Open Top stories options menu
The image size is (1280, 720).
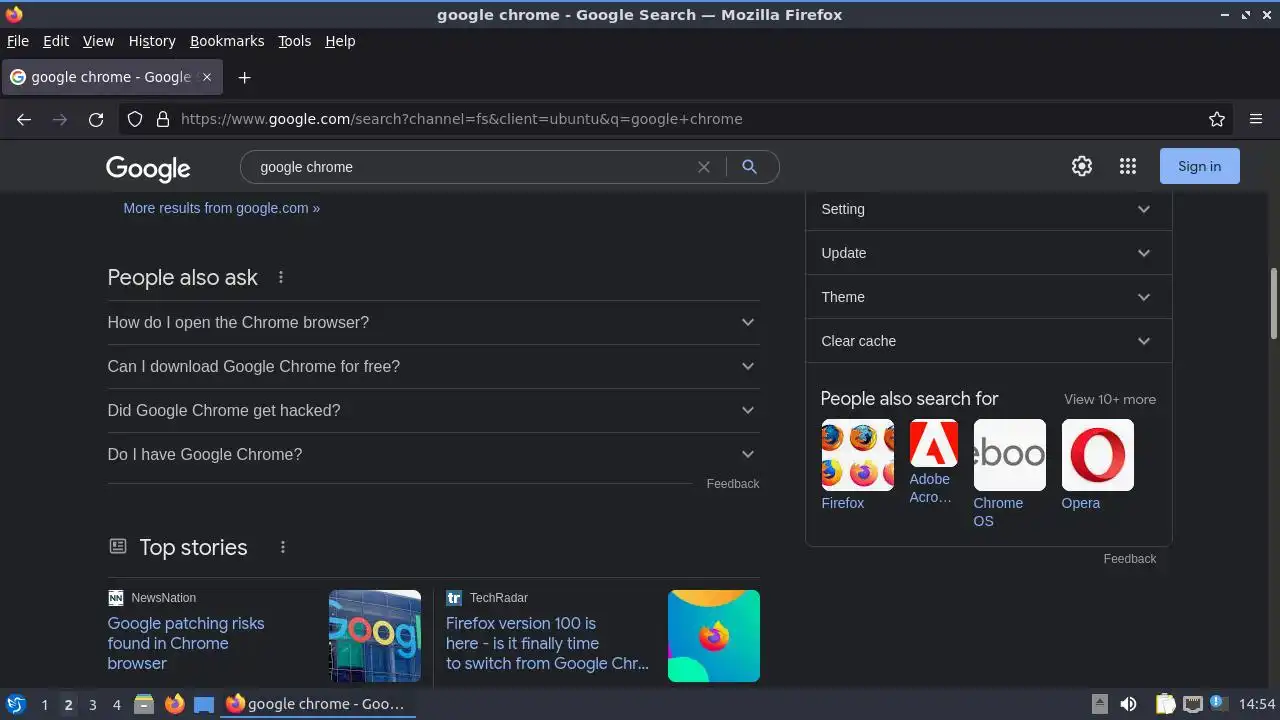coord(283,547)
